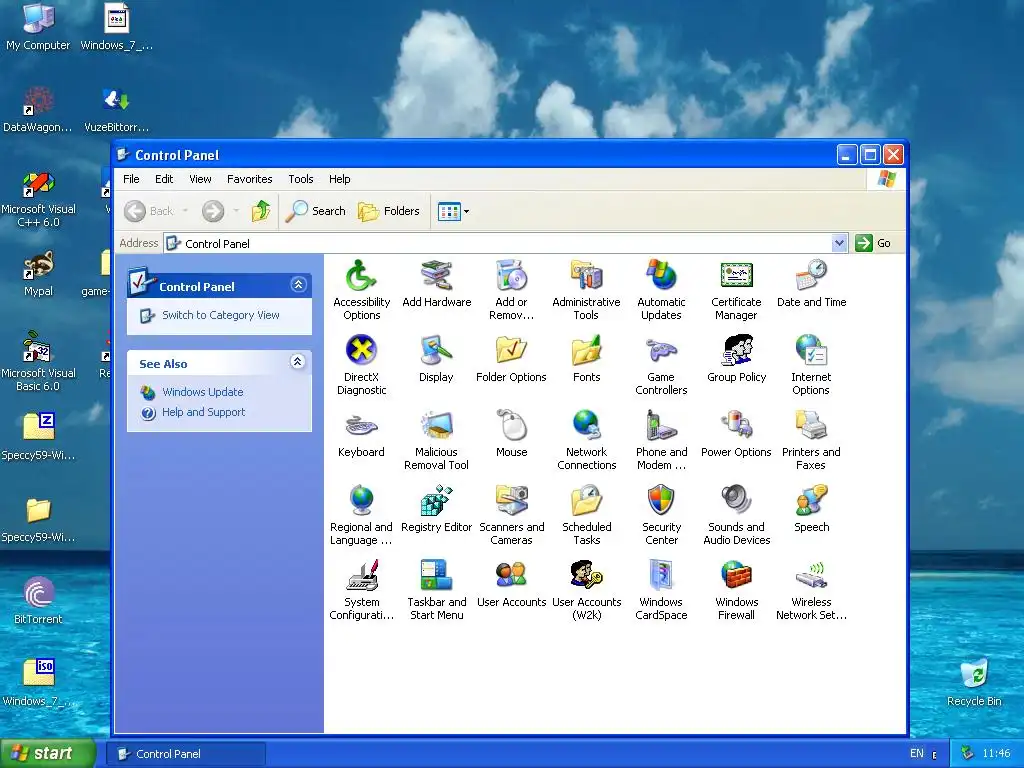Open the Tools menu

[x=300, y=179]
